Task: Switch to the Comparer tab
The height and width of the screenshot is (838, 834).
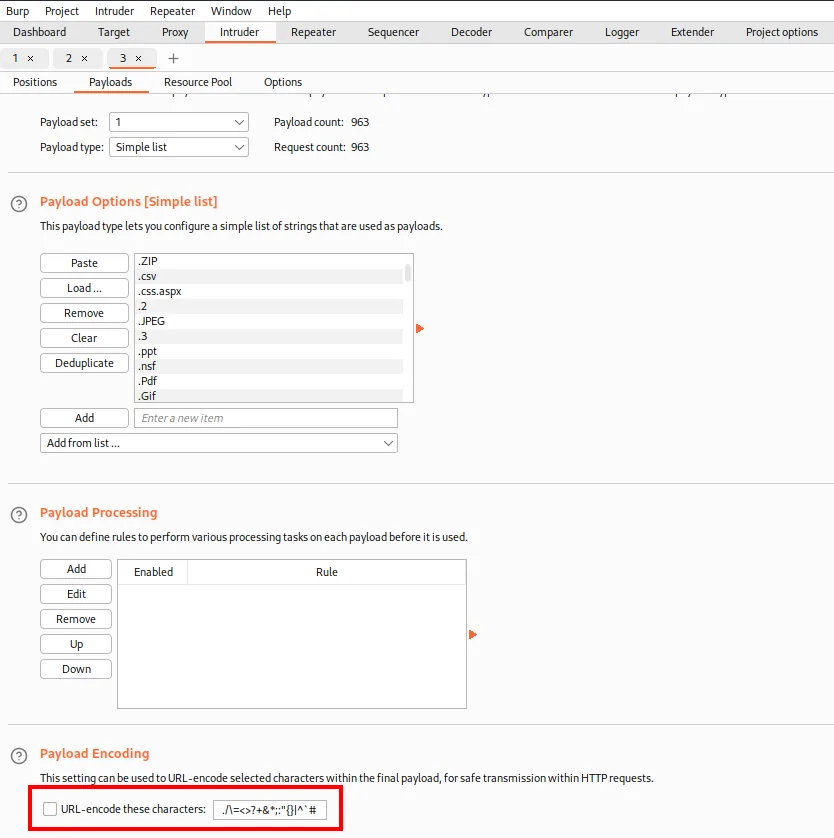Action: (x=548, y=32)
